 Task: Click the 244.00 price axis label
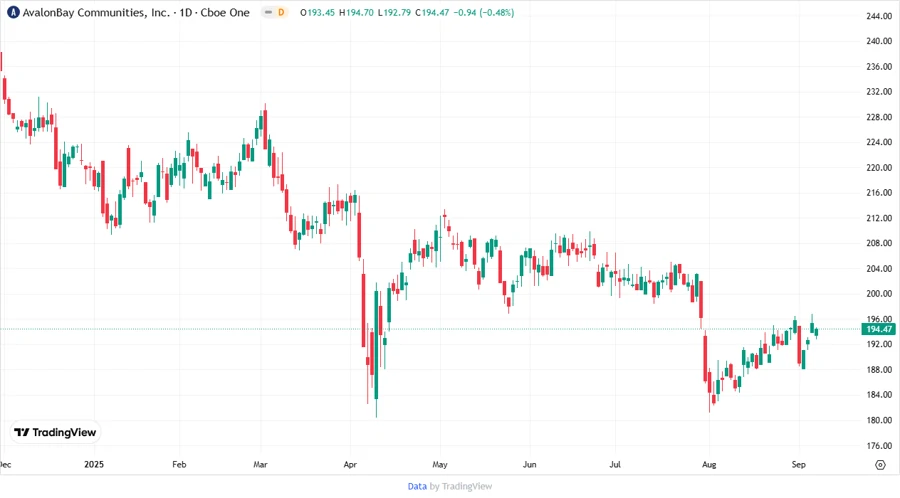[x=879, y=16]
